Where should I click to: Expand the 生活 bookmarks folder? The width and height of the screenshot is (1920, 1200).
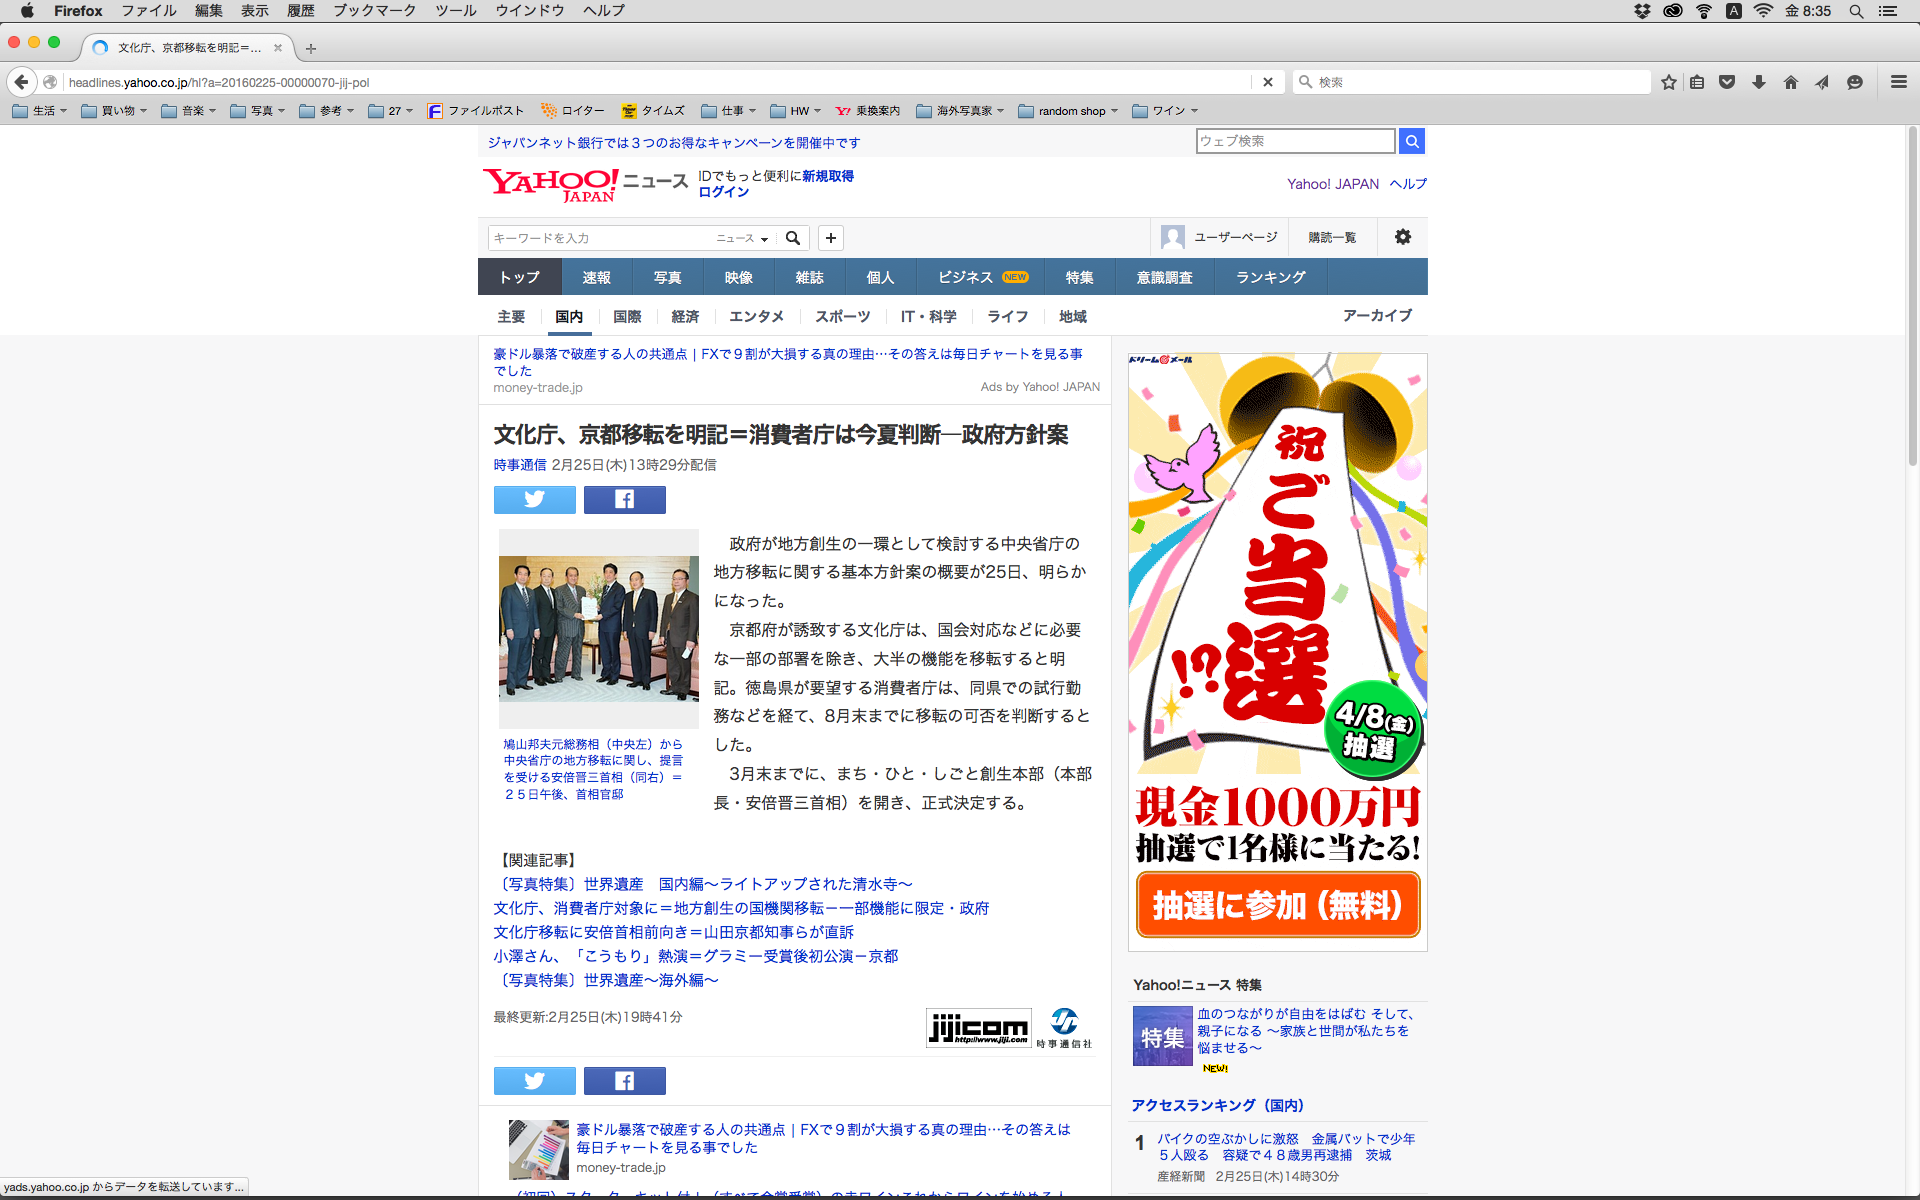[40, 111]
